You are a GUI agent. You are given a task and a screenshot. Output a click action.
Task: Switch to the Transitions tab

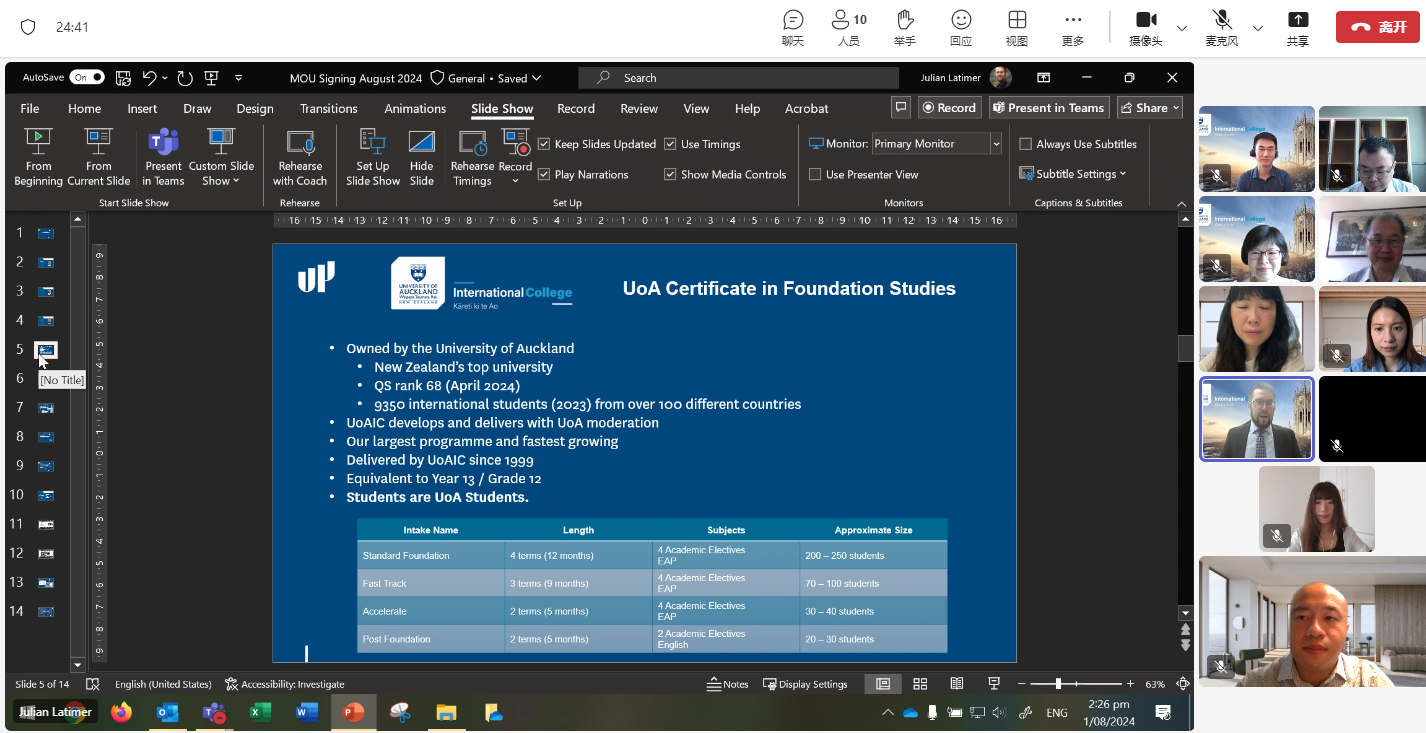[x=328, y=108]
